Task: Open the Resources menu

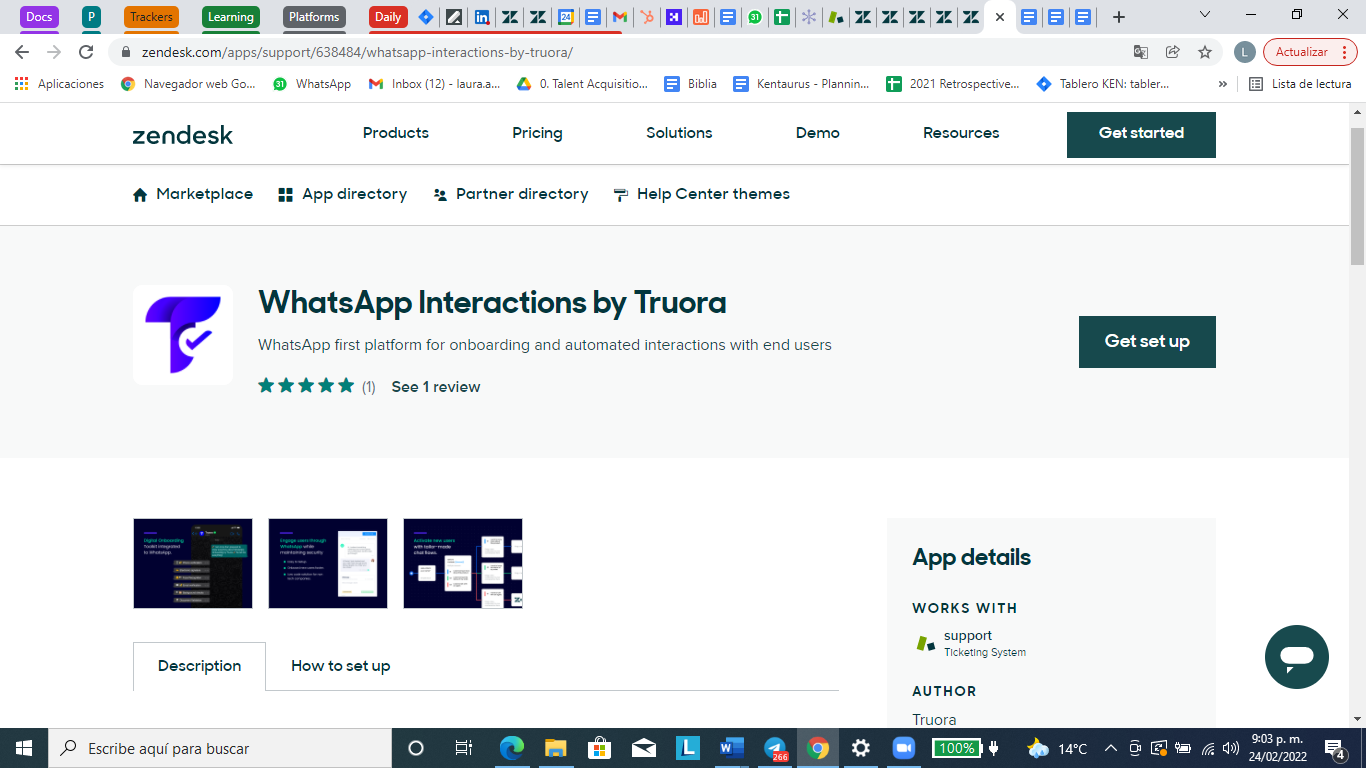Action: pyautogui.click(x=961, y=133)
